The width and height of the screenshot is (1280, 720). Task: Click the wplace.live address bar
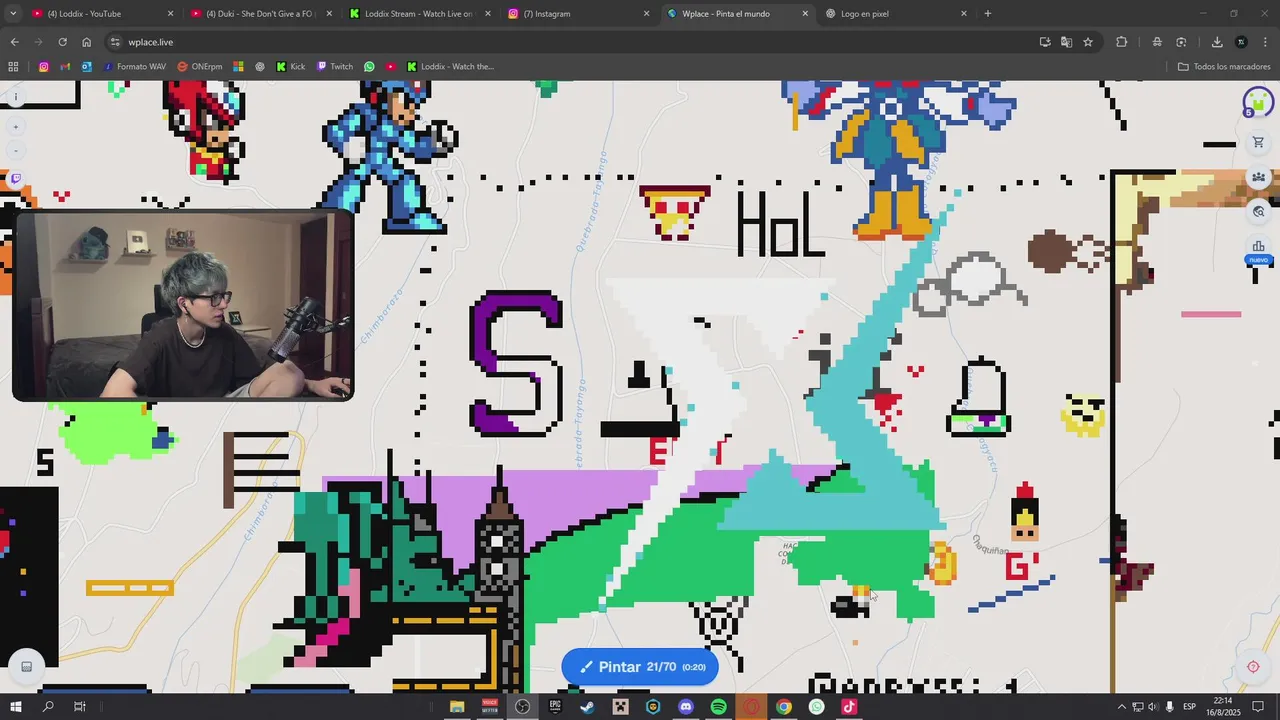570,42
